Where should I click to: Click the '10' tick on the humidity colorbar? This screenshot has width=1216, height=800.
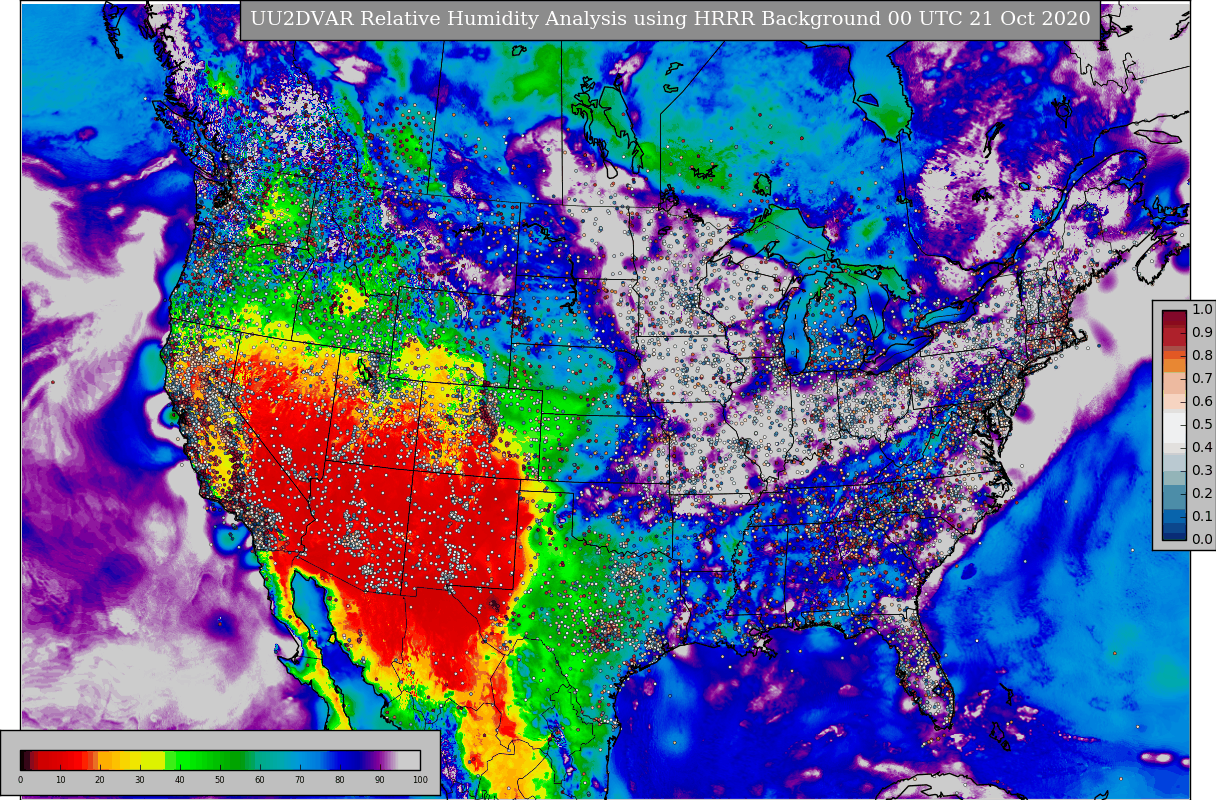(x=60, y=779)
